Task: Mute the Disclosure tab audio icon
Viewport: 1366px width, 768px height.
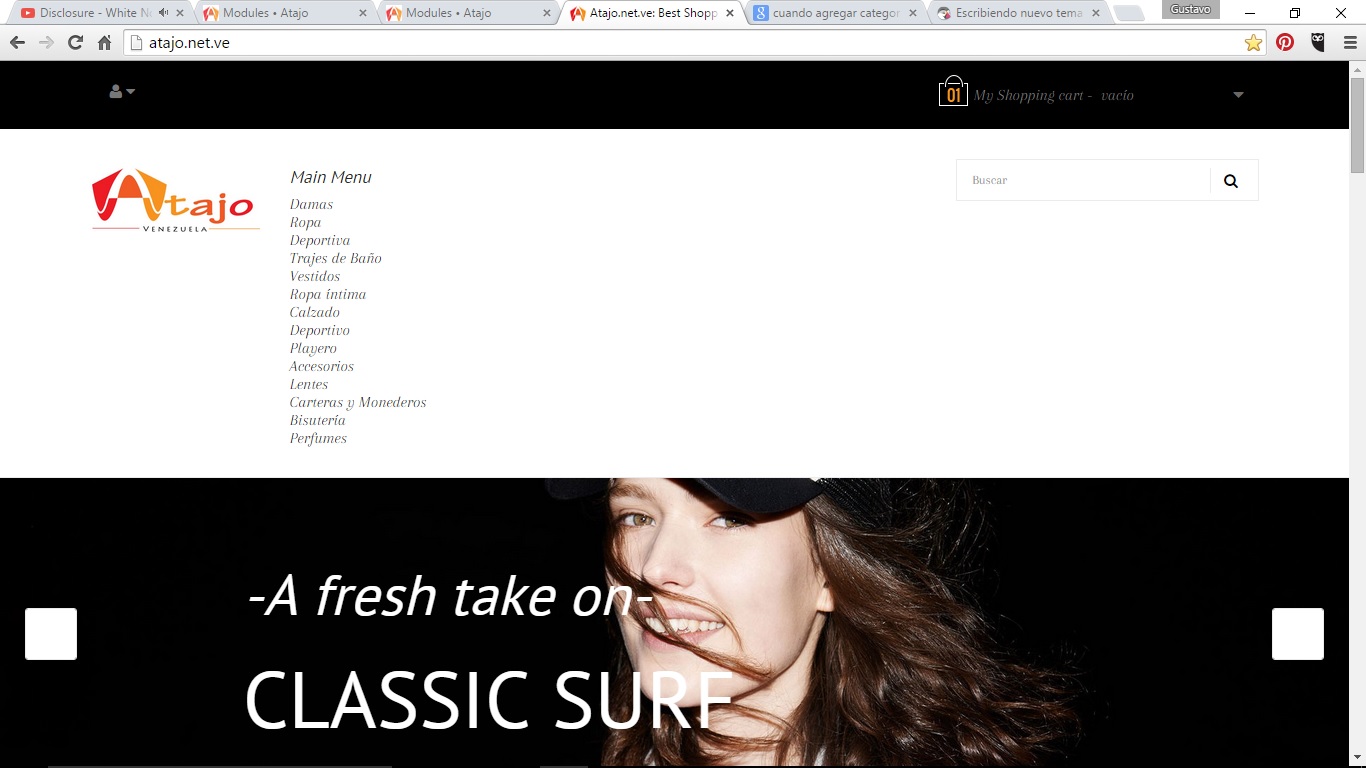Action: [x=163, y=13]
